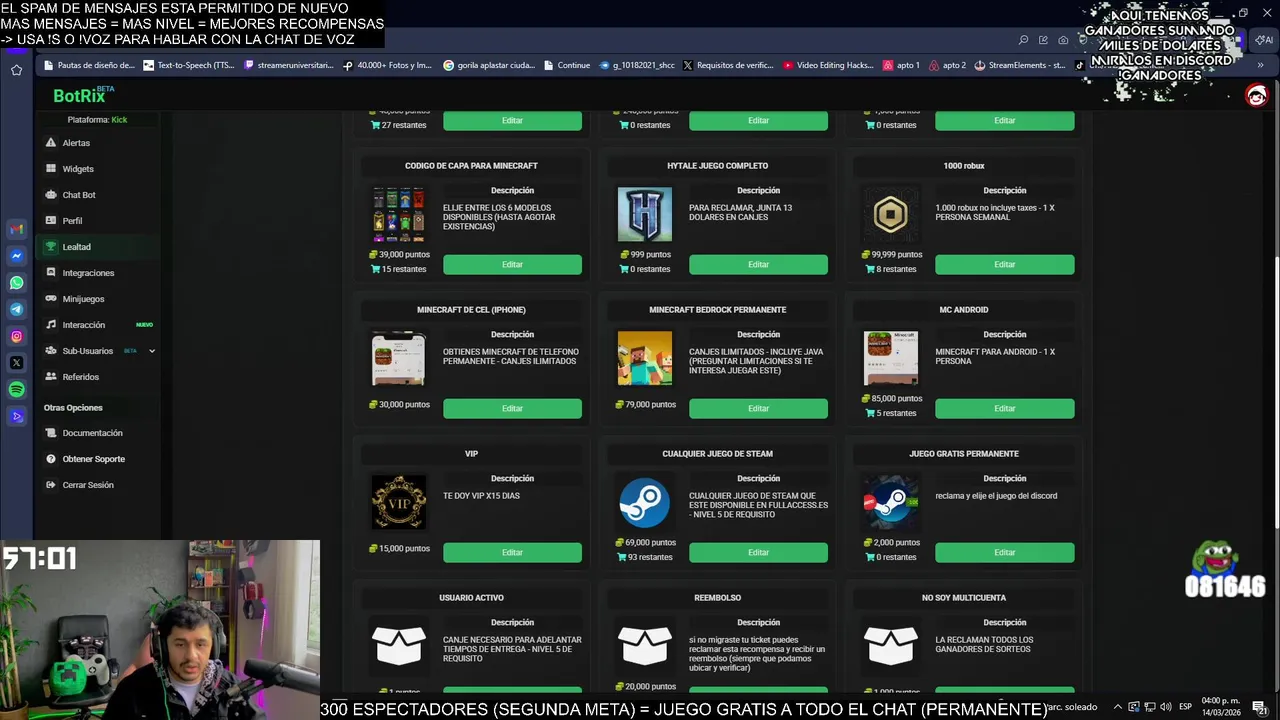The width and height of the screenshot is (1280, 720).
Task: Click the Hytale reward thumbnail
Action: click(x=645, y=214)
